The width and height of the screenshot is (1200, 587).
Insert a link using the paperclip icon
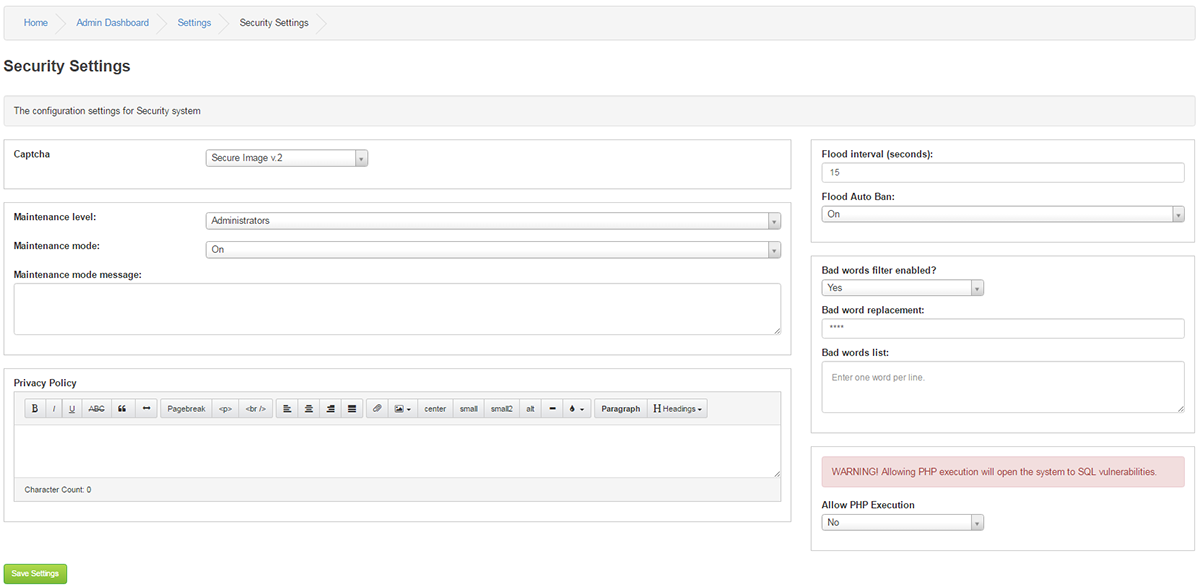coord(377,408)
